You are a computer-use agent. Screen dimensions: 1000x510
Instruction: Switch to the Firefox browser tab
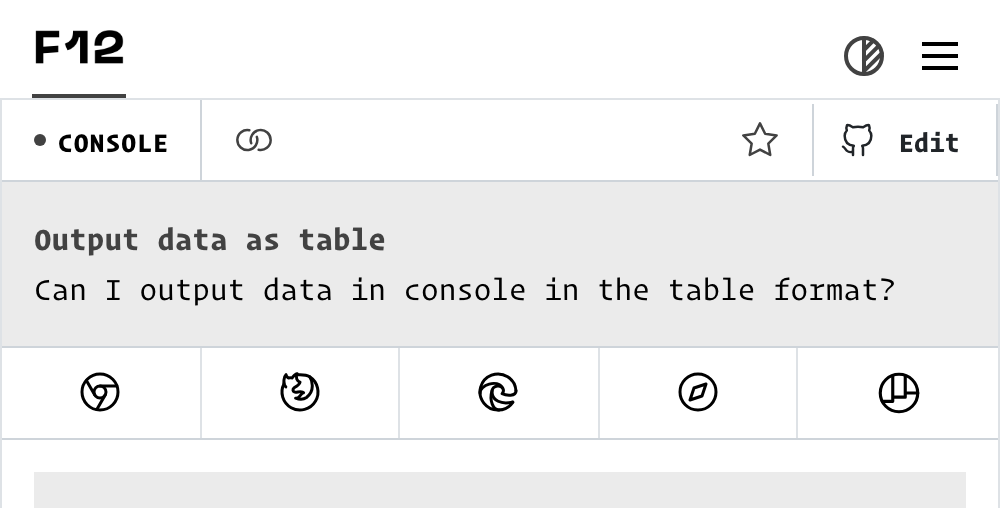(x=300, y=393)
